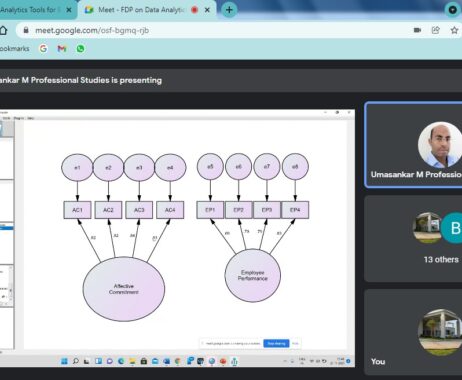Bookmark this page with star icon

(454, 30)
